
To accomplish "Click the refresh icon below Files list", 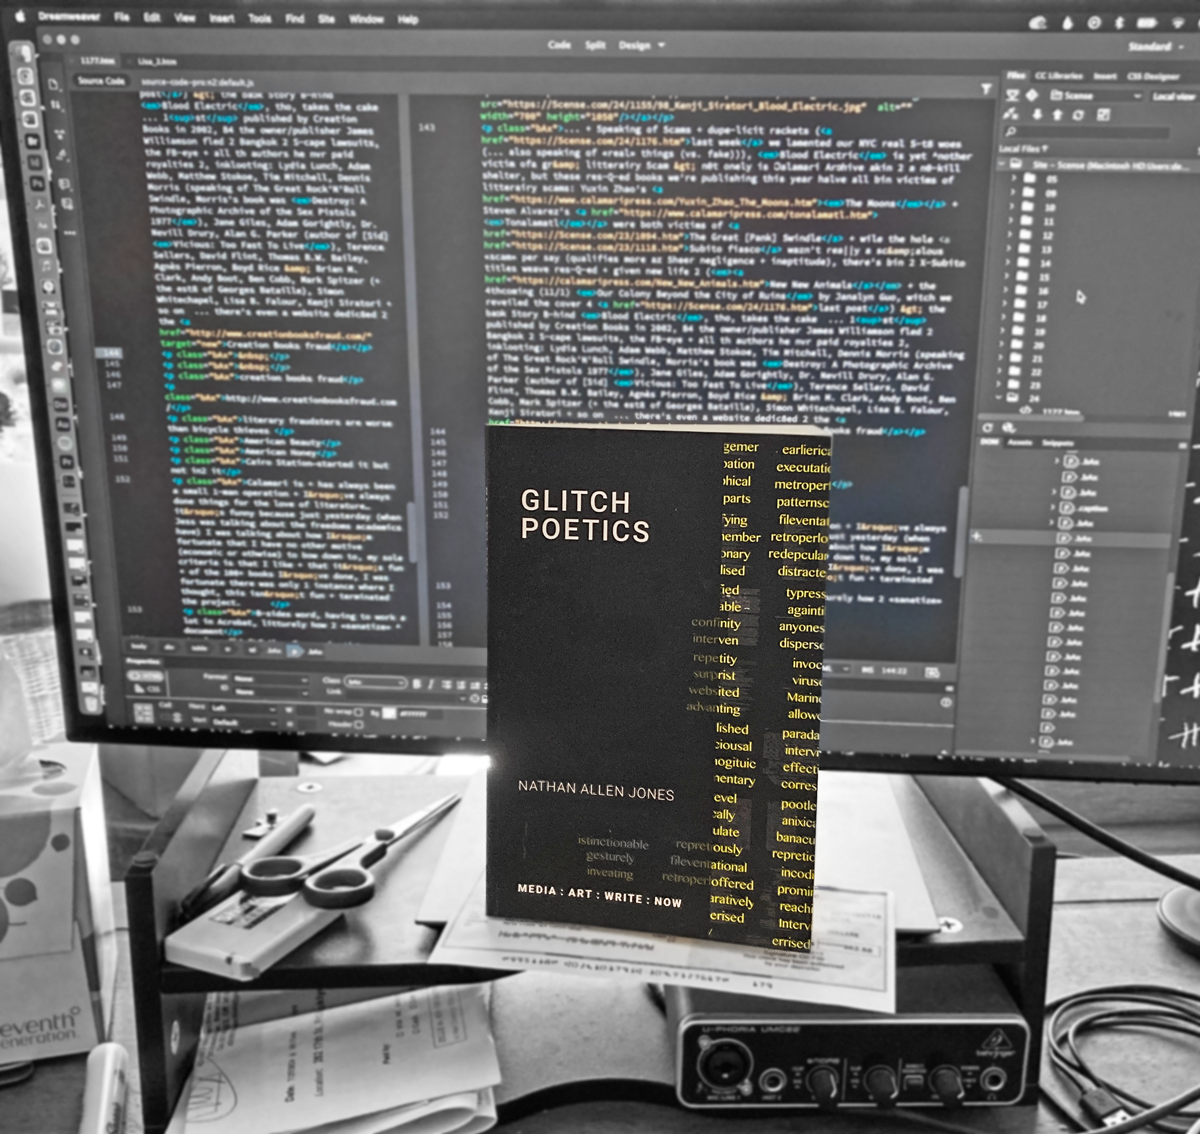I will click(x=987, y=428).
